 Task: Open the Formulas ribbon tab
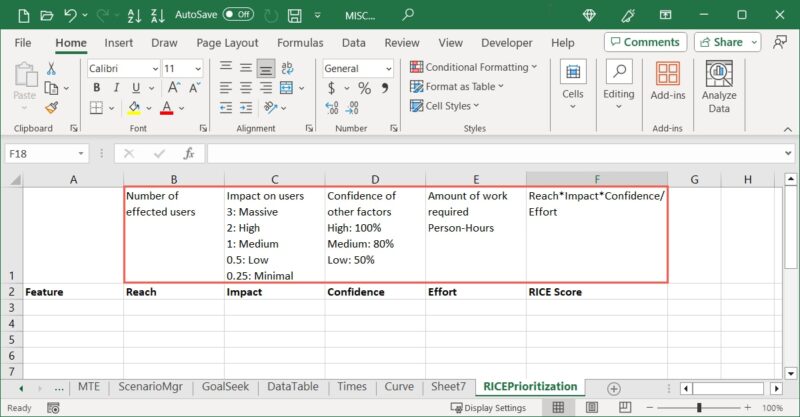click(x=300, y=43)
